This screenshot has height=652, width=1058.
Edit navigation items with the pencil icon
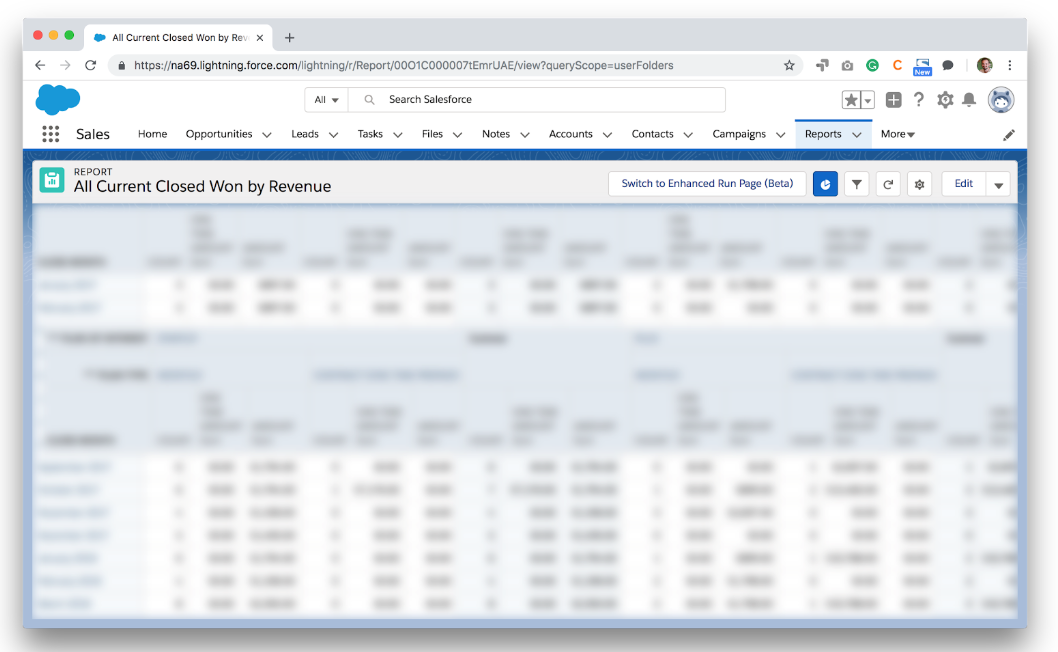[x=1009, y=133]
